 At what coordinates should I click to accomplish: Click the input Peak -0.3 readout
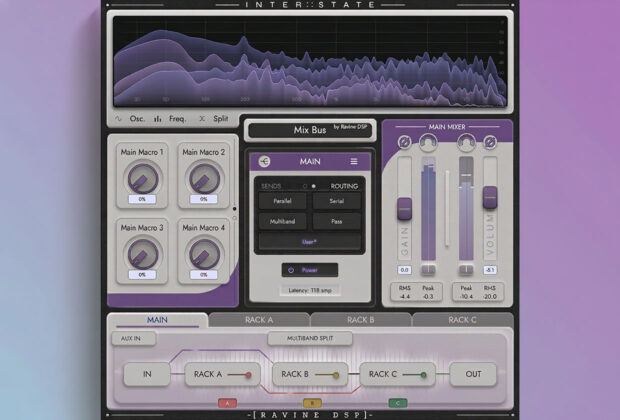(428, 292)
